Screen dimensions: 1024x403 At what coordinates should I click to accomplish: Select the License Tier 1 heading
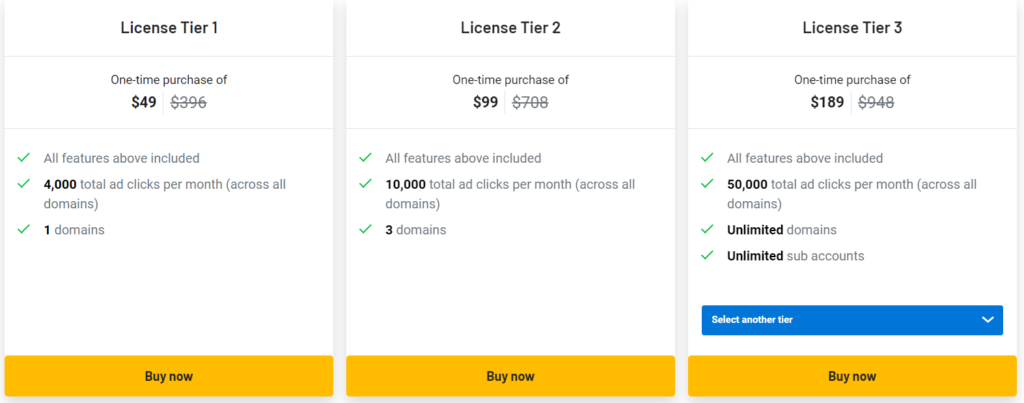(169, 28)
